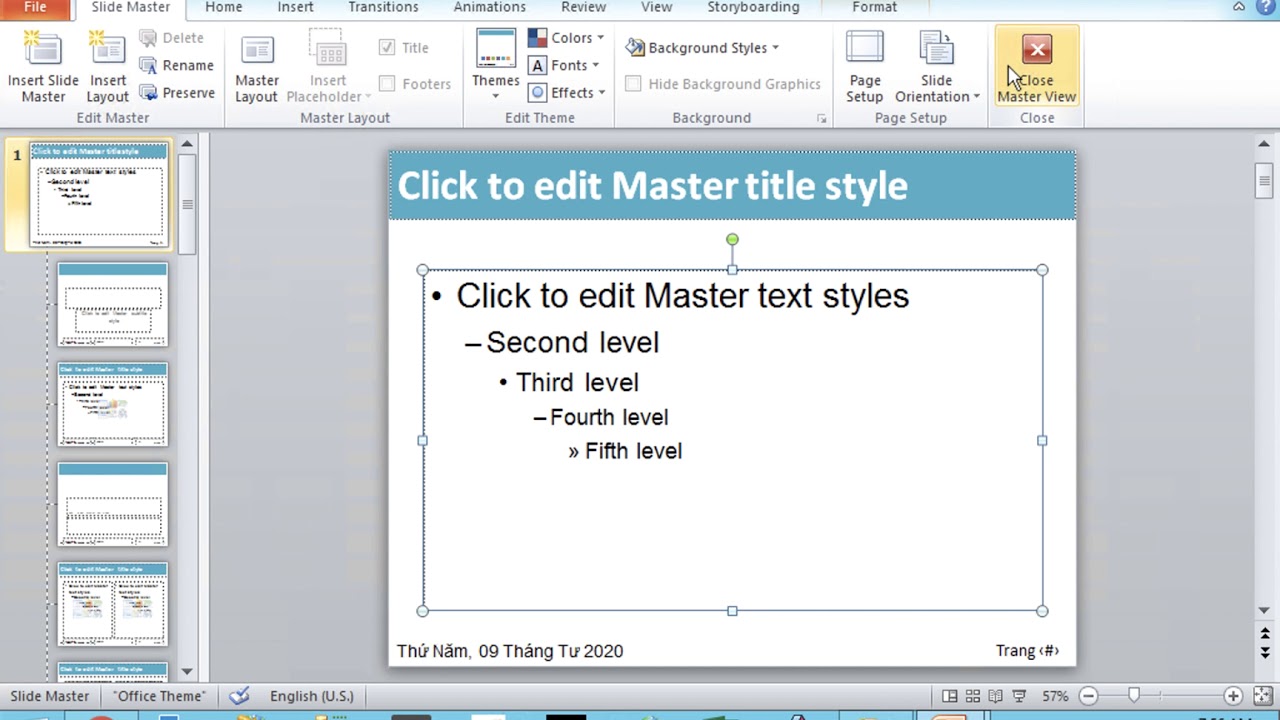Click the 57% zoom level
Image resolution: width=1280 pixels, height=720 pixels.
tap(1055, 696)
